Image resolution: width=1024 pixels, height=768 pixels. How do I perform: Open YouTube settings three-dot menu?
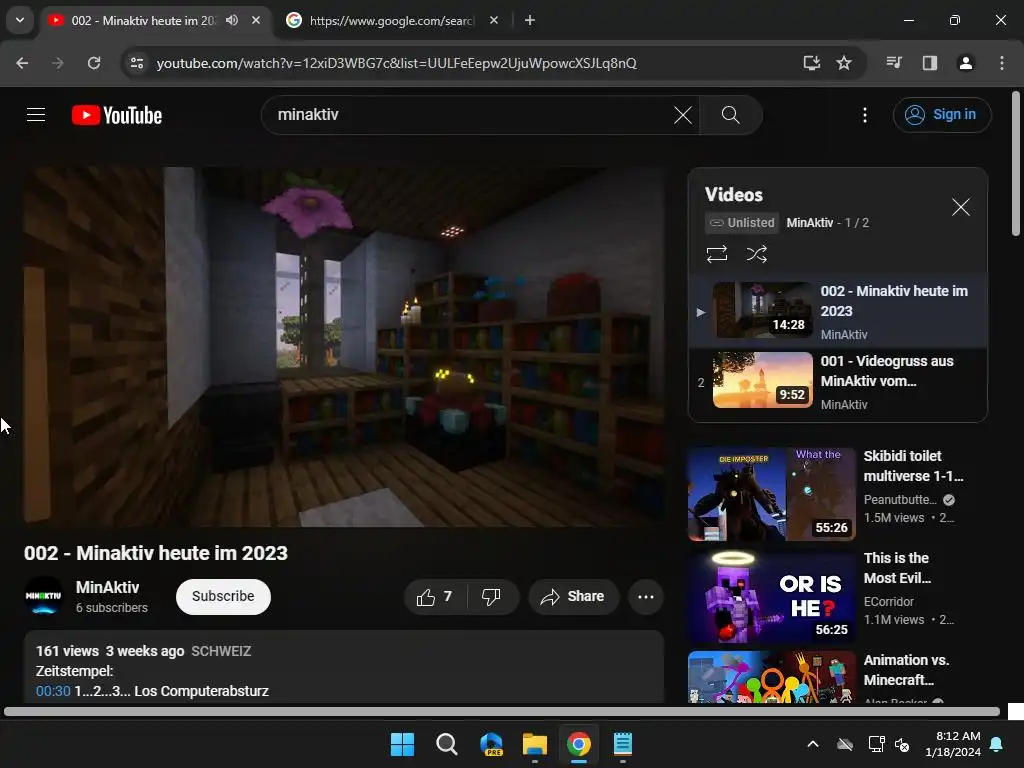point(865,115)
